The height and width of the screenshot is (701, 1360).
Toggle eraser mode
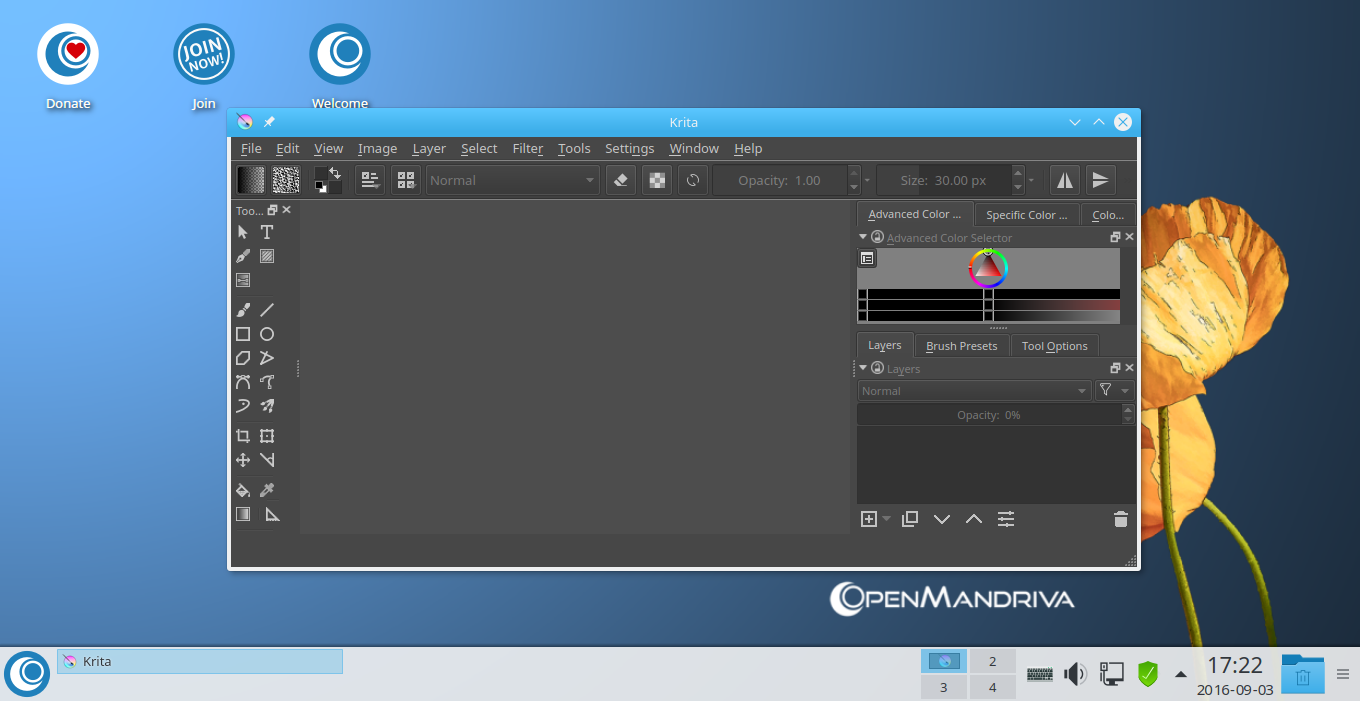[x=621, y=180]
